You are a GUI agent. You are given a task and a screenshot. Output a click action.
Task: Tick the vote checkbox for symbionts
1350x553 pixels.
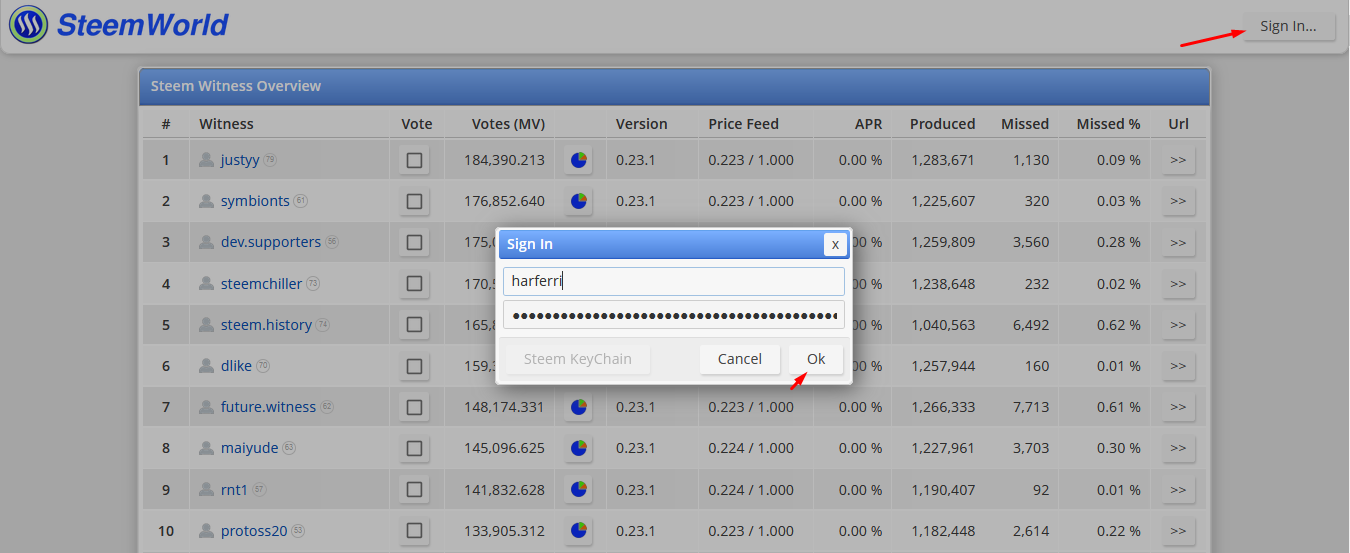point(414,201)
